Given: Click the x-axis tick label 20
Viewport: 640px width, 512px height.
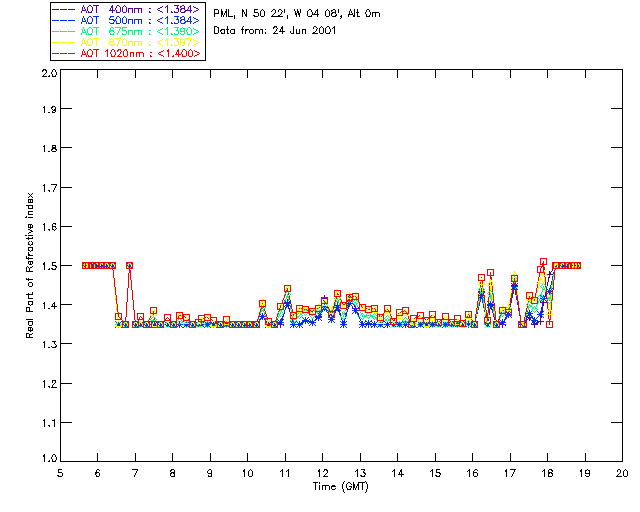Looking at the screenshot, I should click(622, 473).
